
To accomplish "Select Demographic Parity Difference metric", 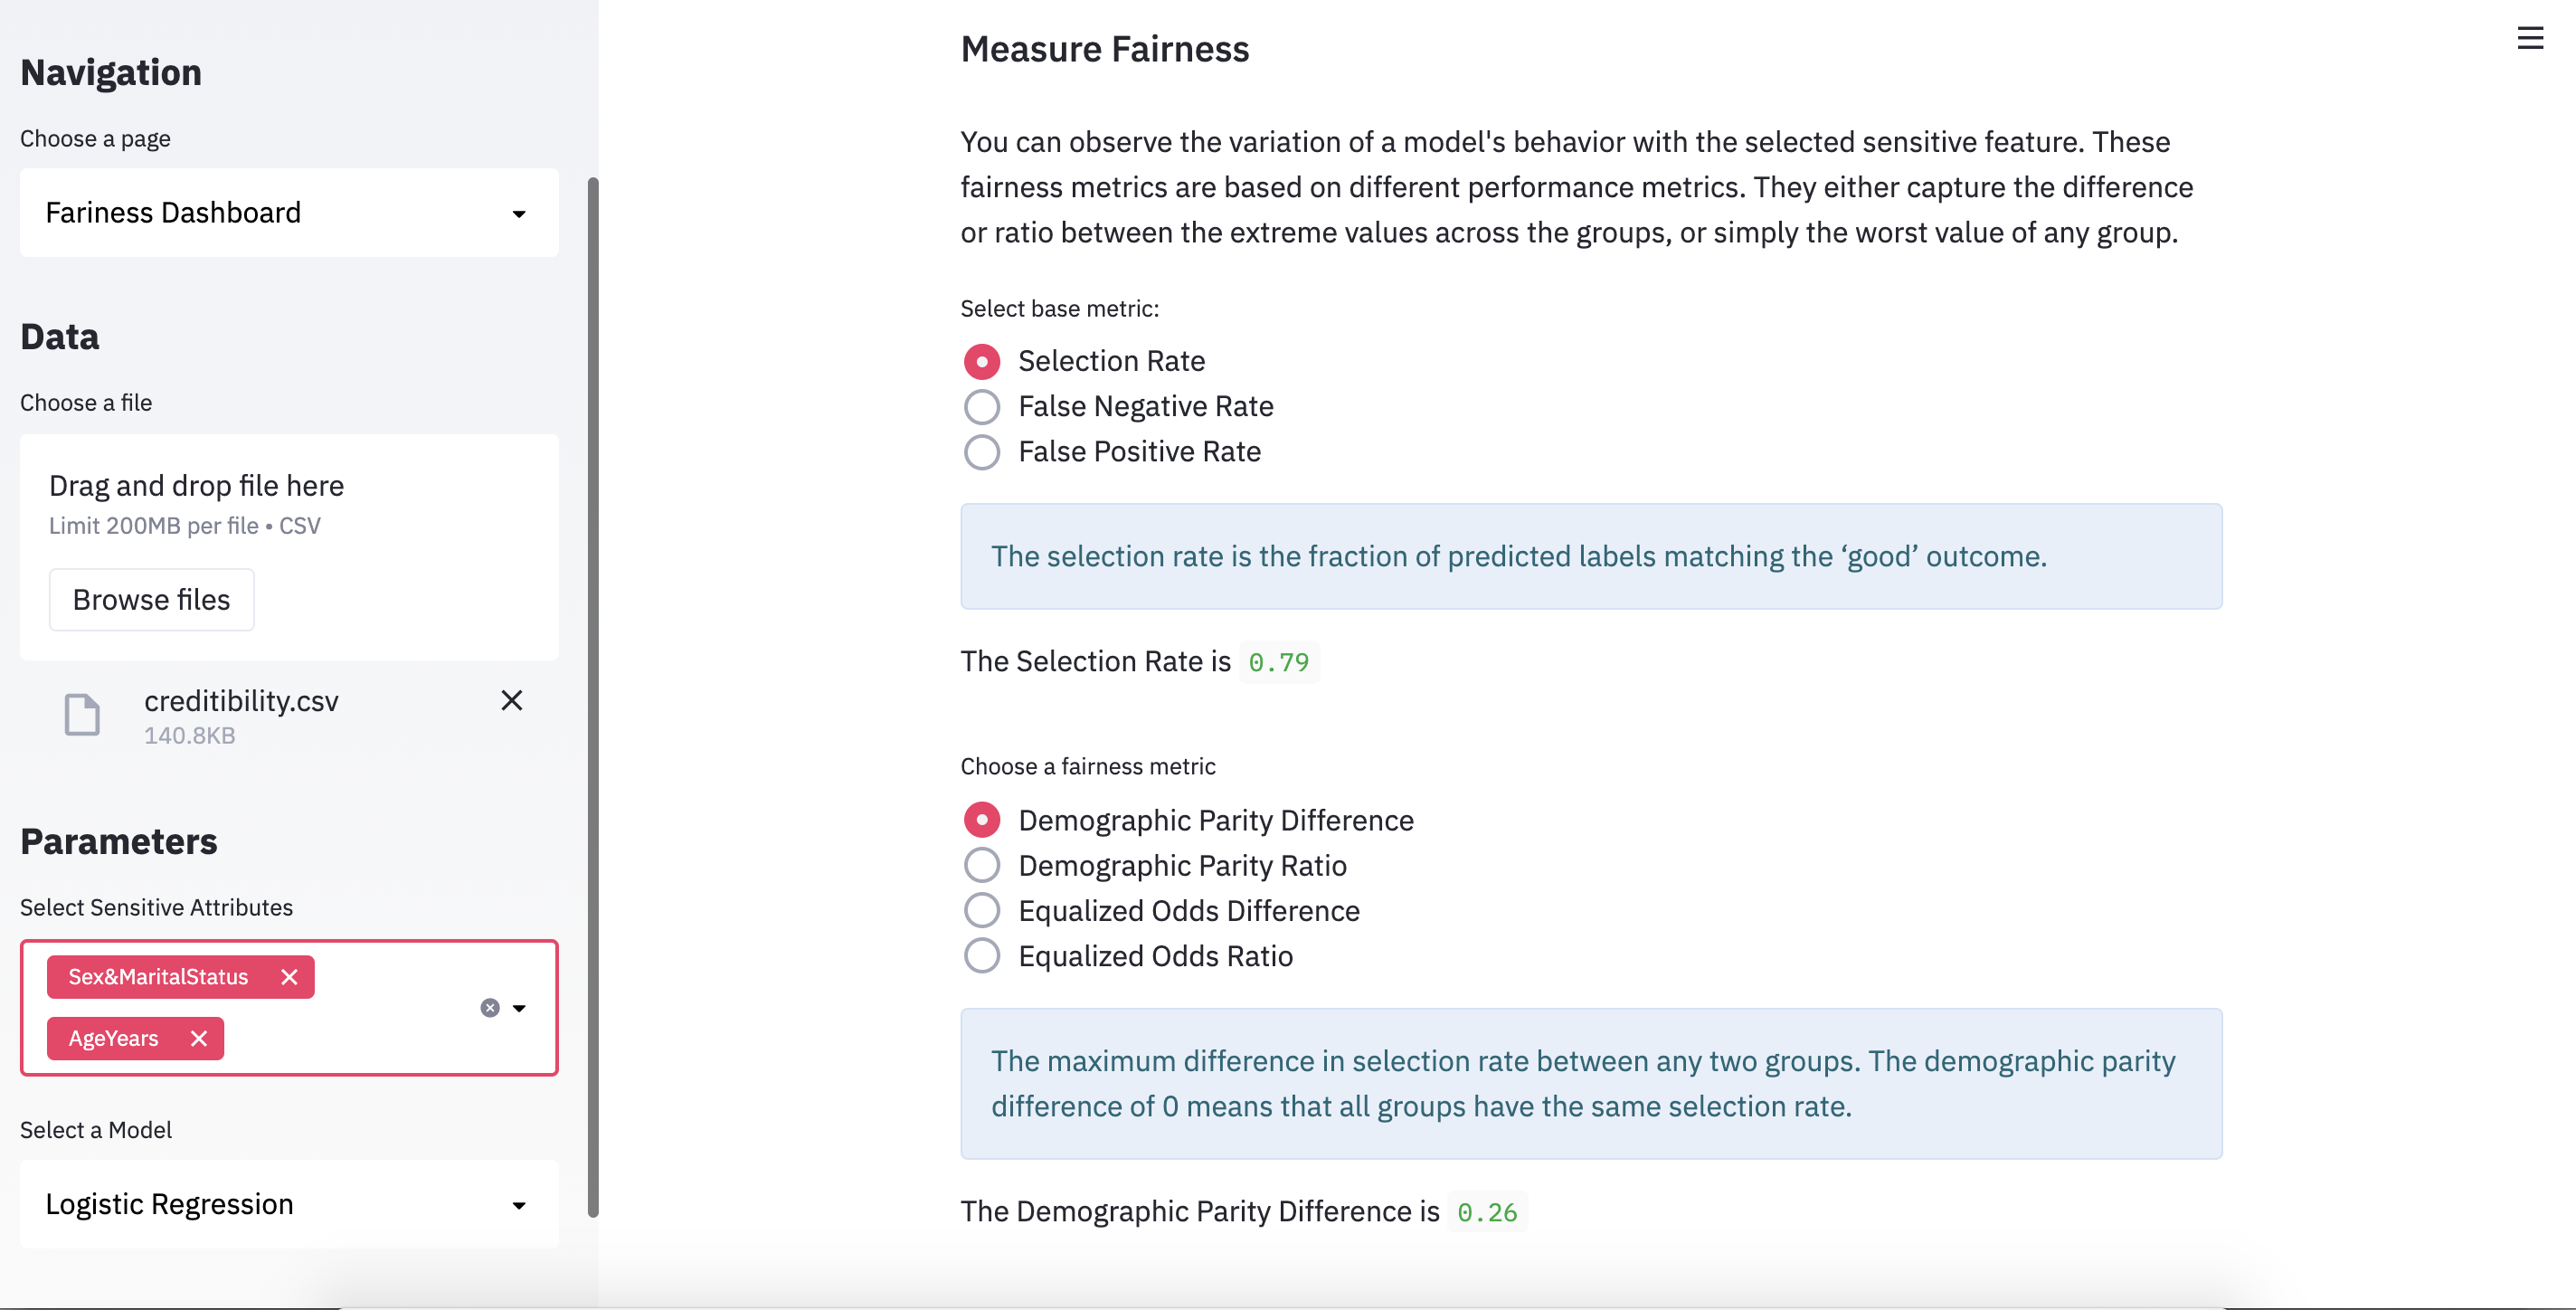I will [982, 820].
